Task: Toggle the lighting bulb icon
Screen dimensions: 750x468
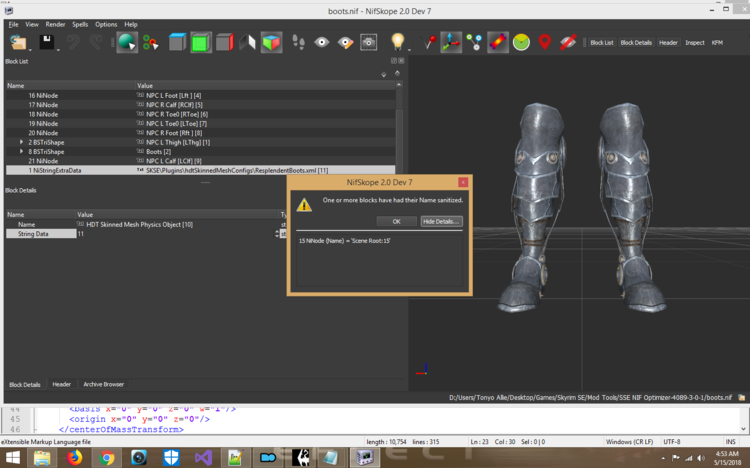Action: 397,42
